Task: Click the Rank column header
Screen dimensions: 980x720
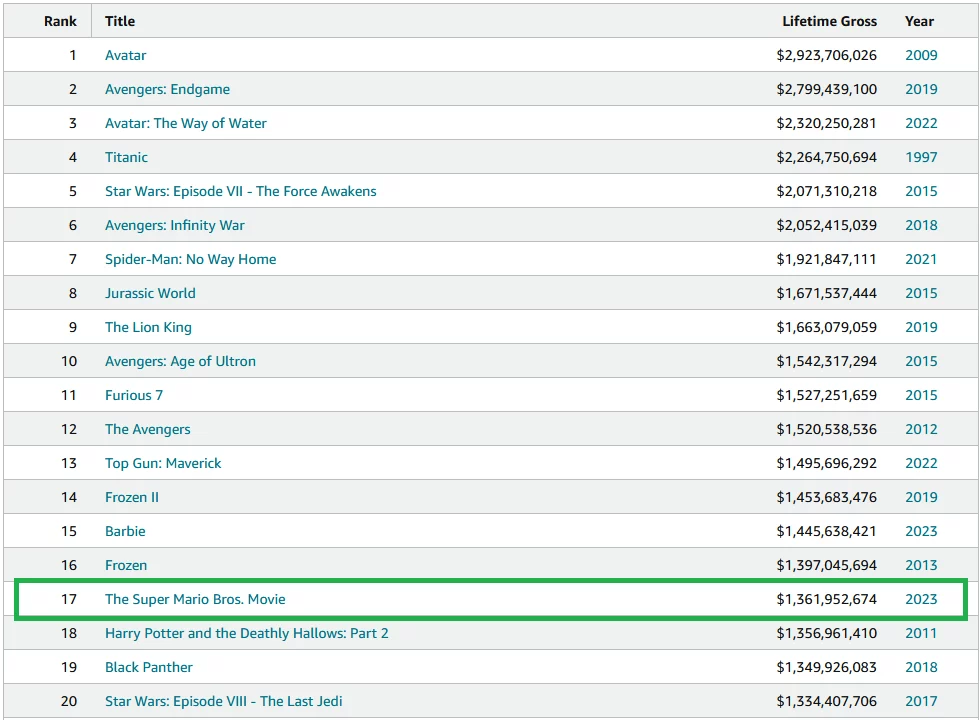Action: (x=60, y=21)
